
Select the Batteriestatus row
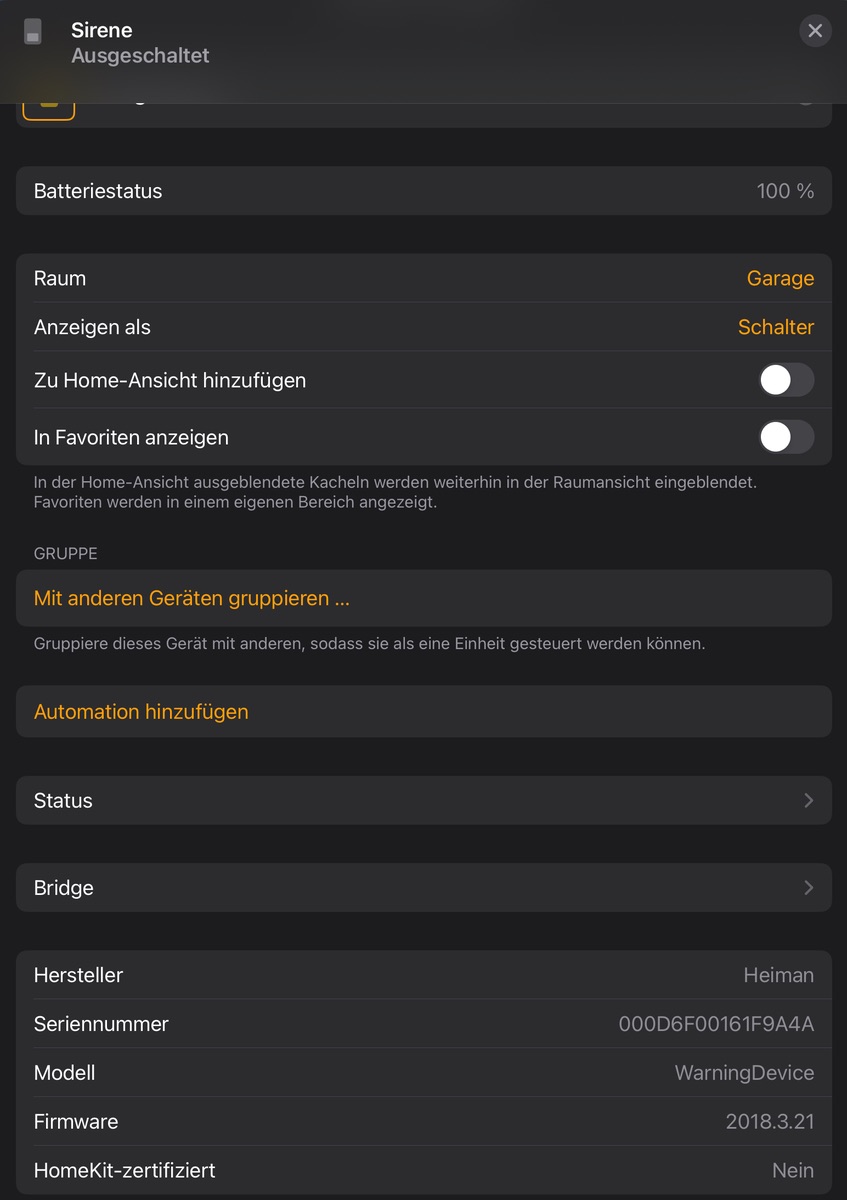click(x=424, y=191)
